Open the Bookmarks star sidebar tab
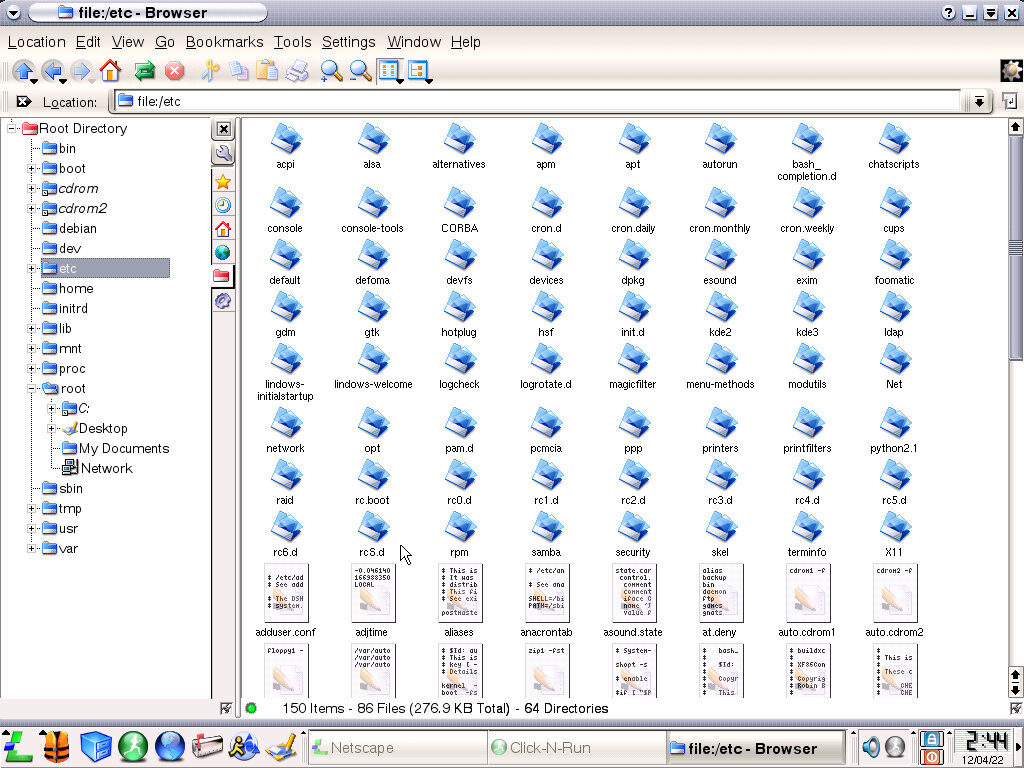The width and height of the screenshot is (1024, 768). [223, 181]
